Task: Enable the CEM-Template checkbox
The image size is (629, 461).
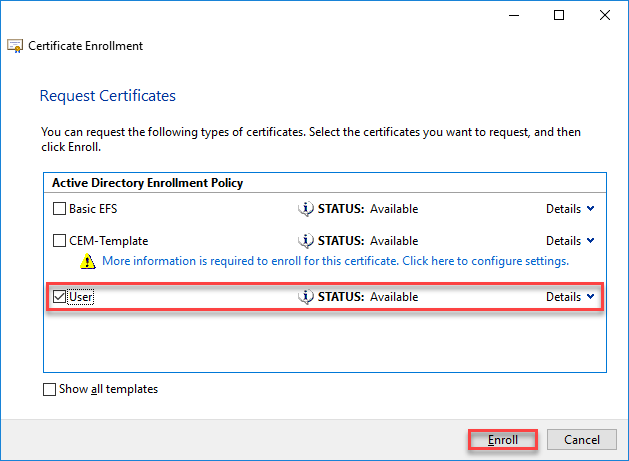Action: [59, 241]
